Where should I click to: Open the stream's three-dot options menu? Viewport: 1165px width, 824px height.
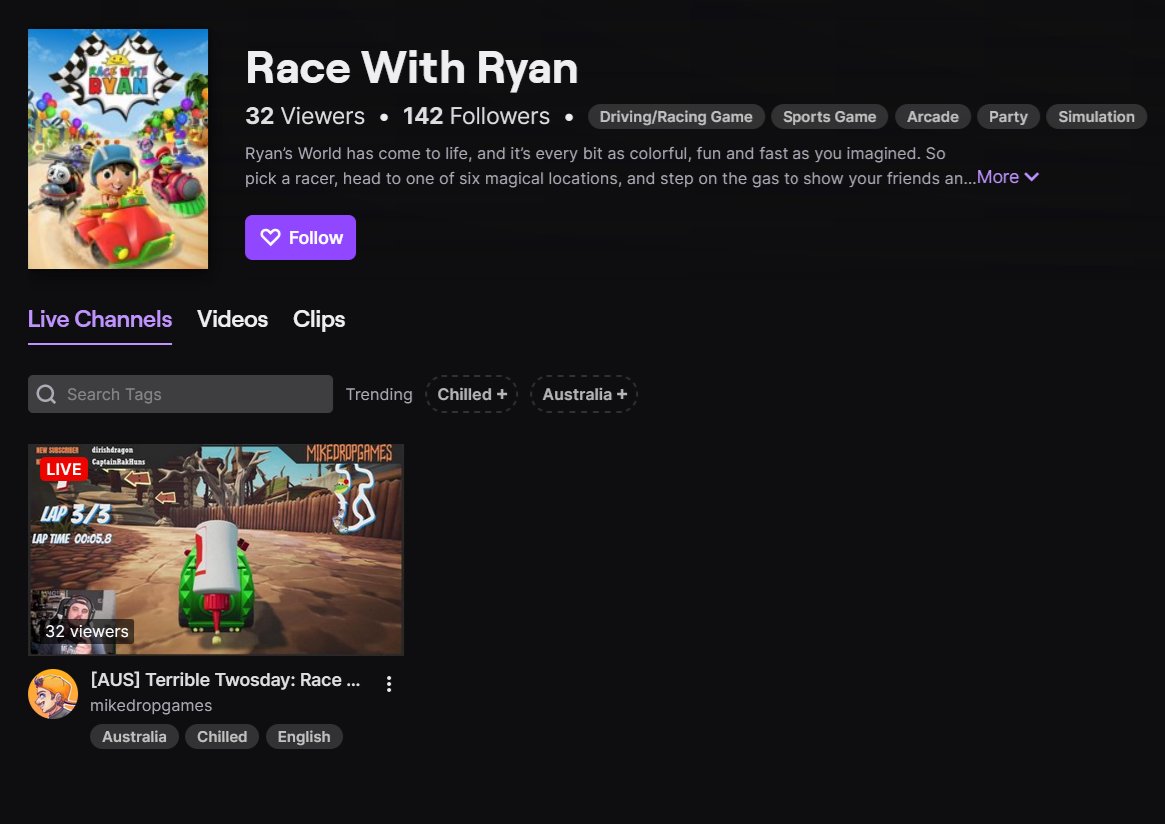[389, 684]
